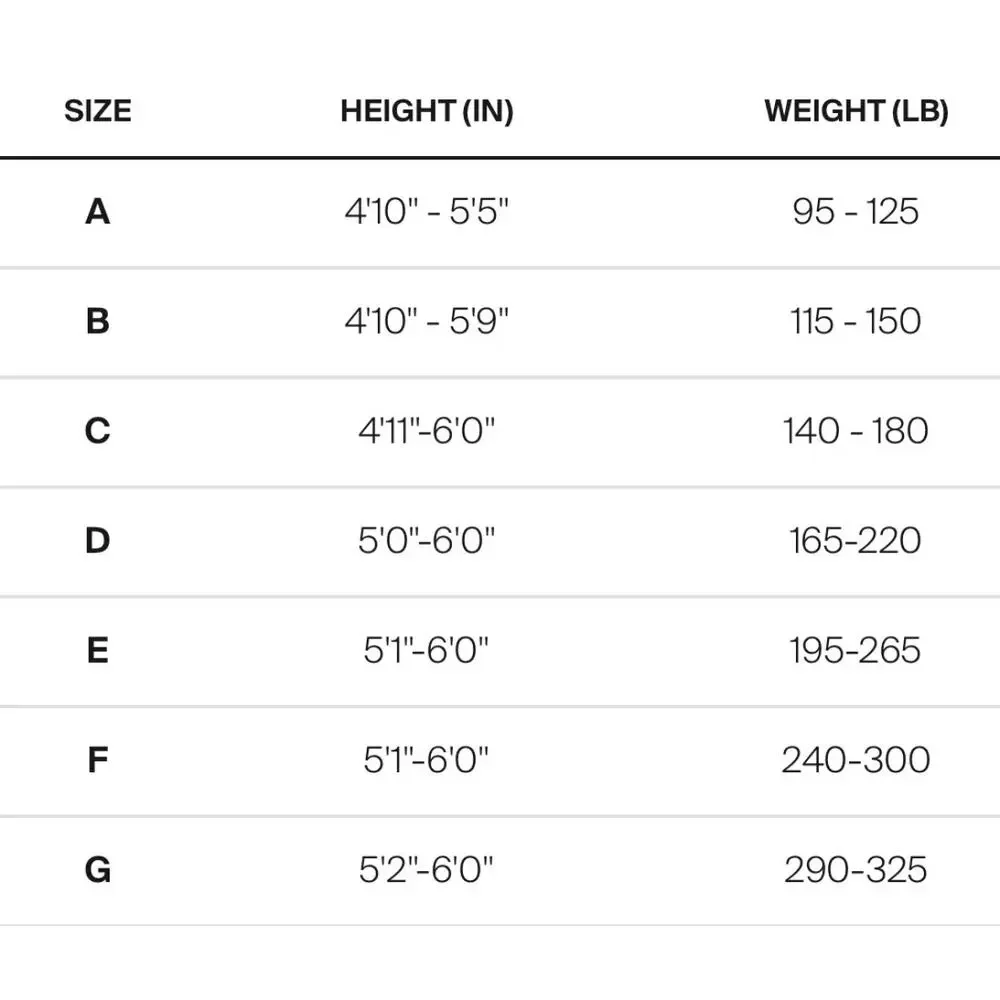Click the 95 - 125 weight cell
The height and width of the screenshot is (1000, 1000).
click(x=856, y=211)
